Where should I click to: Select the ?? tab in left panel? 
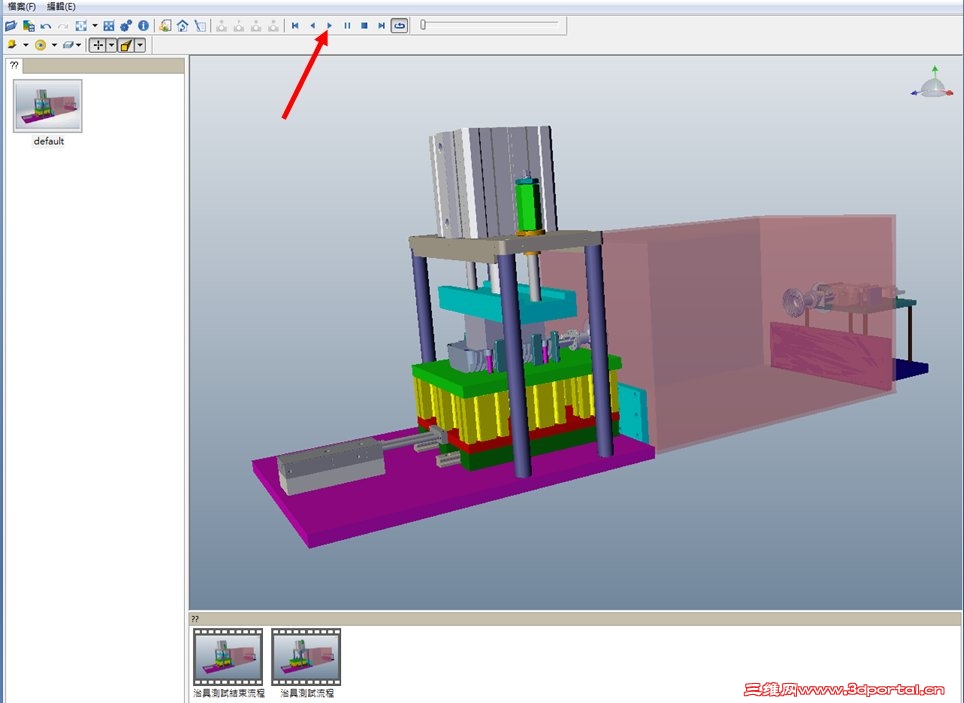[14, 65]
